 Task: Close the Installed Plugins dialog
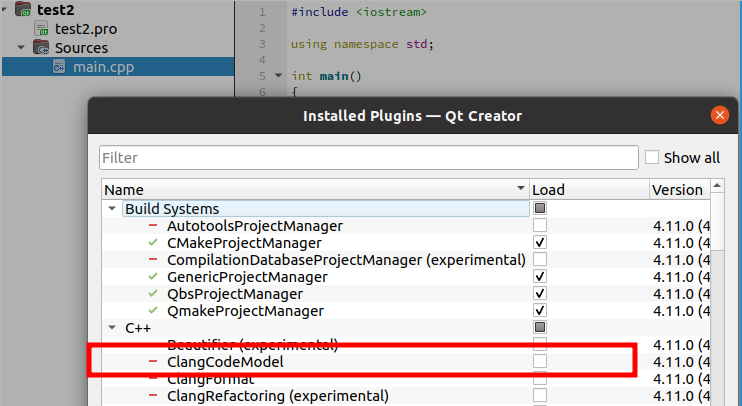720,115
